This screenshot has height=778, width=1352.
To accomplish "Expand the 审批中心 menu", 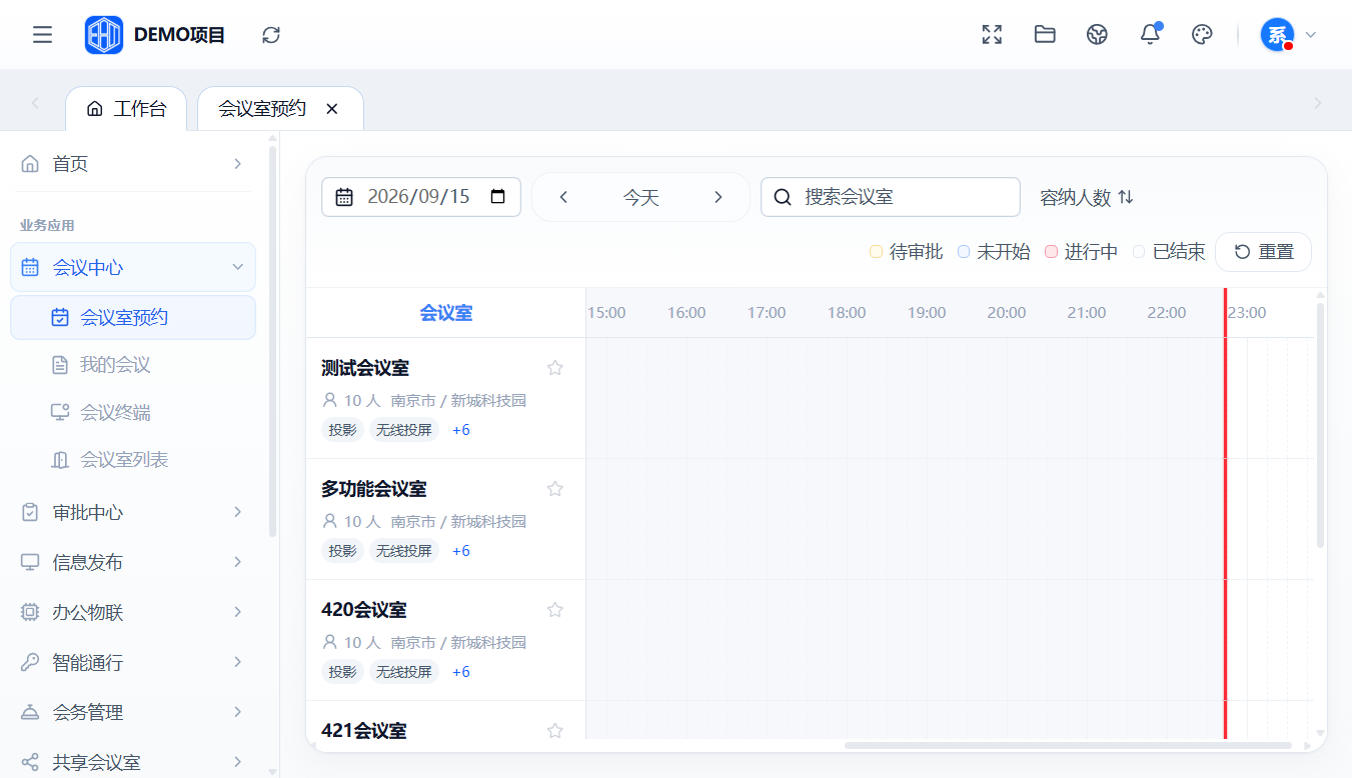I will point(133,512).
